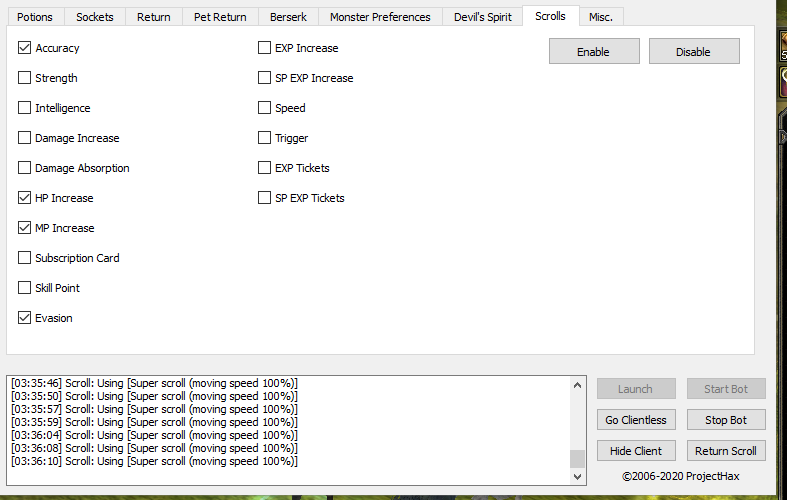Use the Return Scroll button
Screen dimensions: 787x500
point(726,451)
